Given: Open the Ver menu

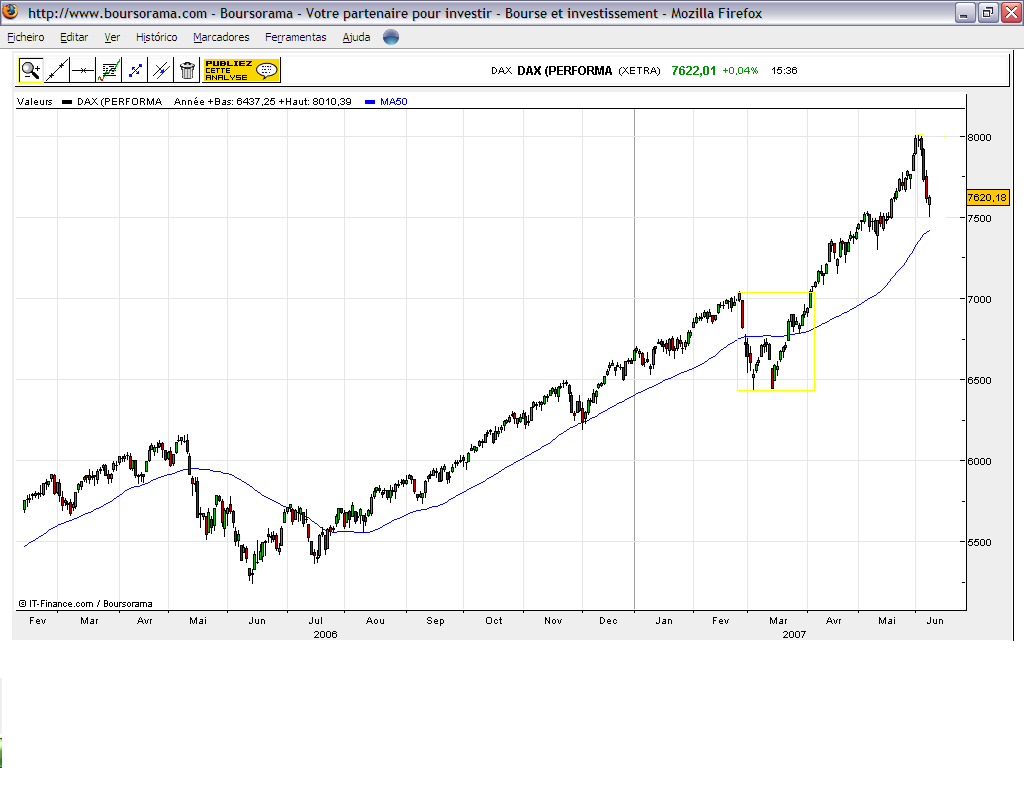Looking at the screenshot, I should click(x=112, y=37).
